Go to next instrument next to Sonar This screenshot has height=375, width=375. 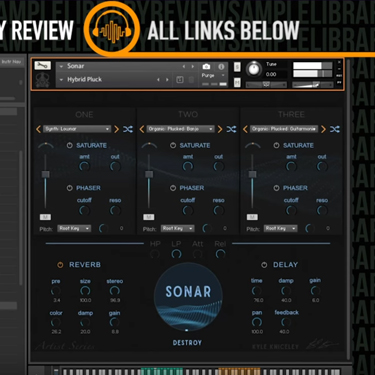point(193,67)
